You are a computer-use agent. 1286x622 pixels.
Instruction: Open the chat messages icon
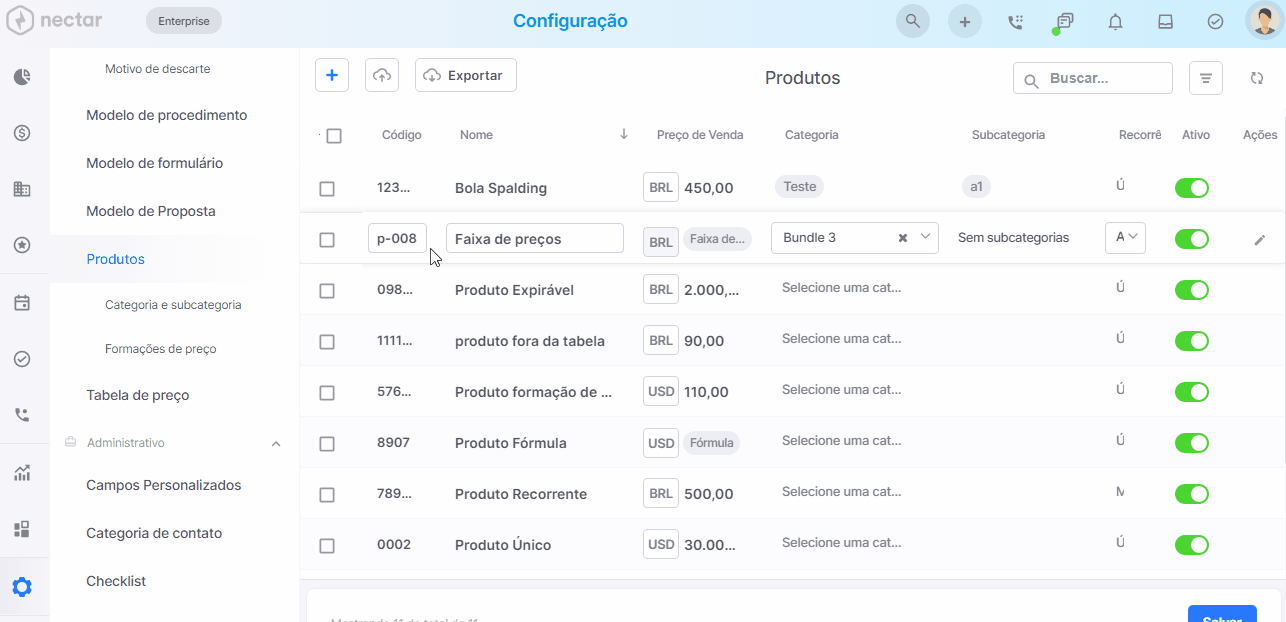[x=1065, y=21]
